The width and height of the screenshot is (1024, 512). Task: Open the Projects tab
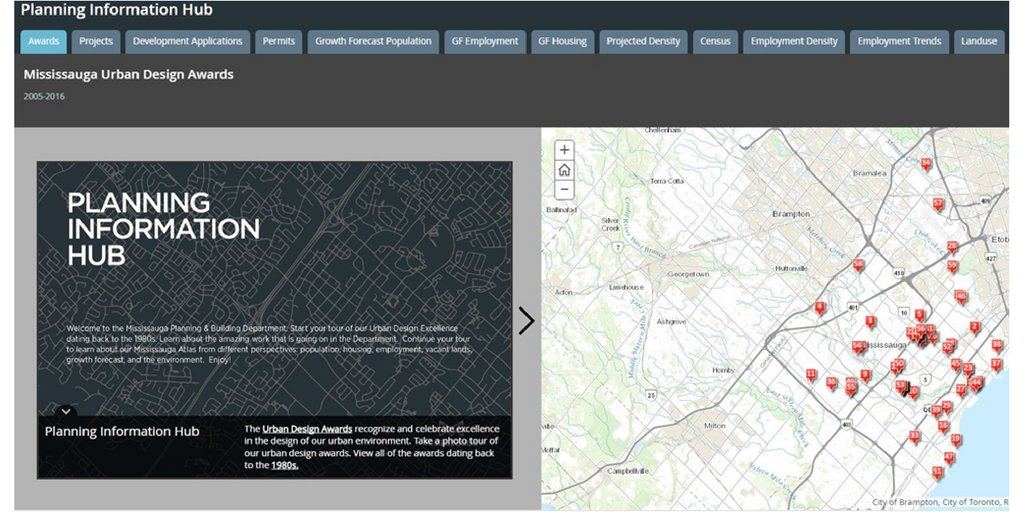coord(96,41)
